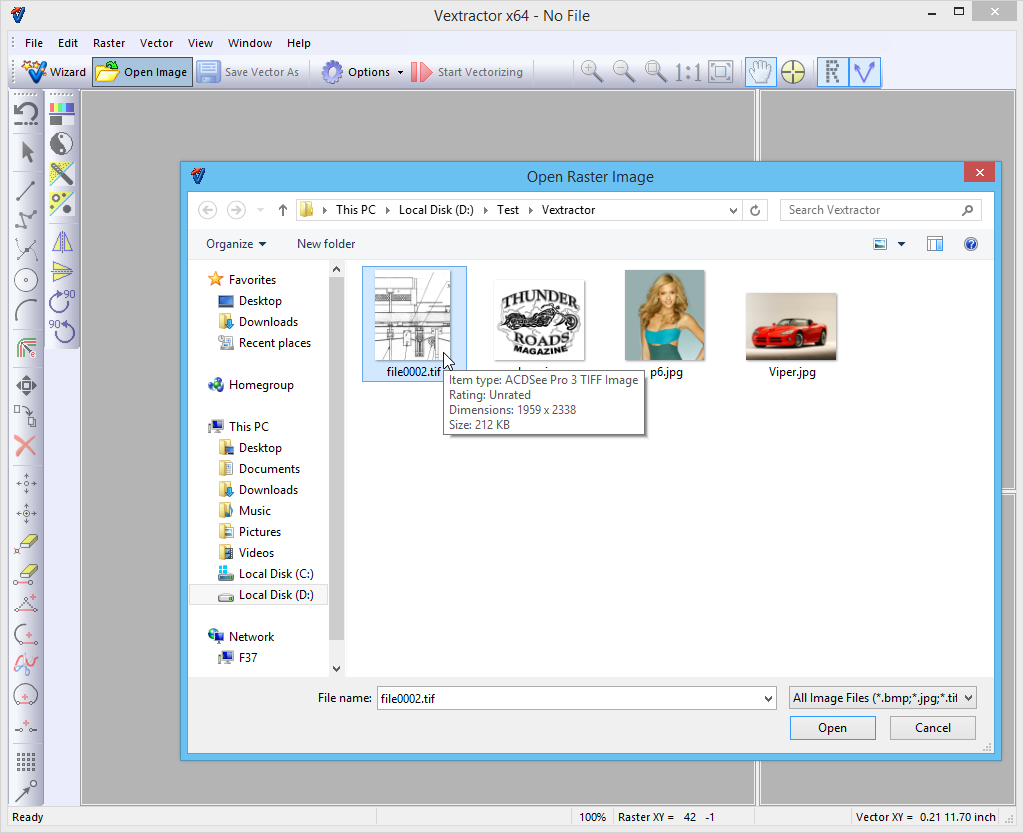Open the Raster menu
Screen dimensions: 1024x833
click(x=109, y=43)
